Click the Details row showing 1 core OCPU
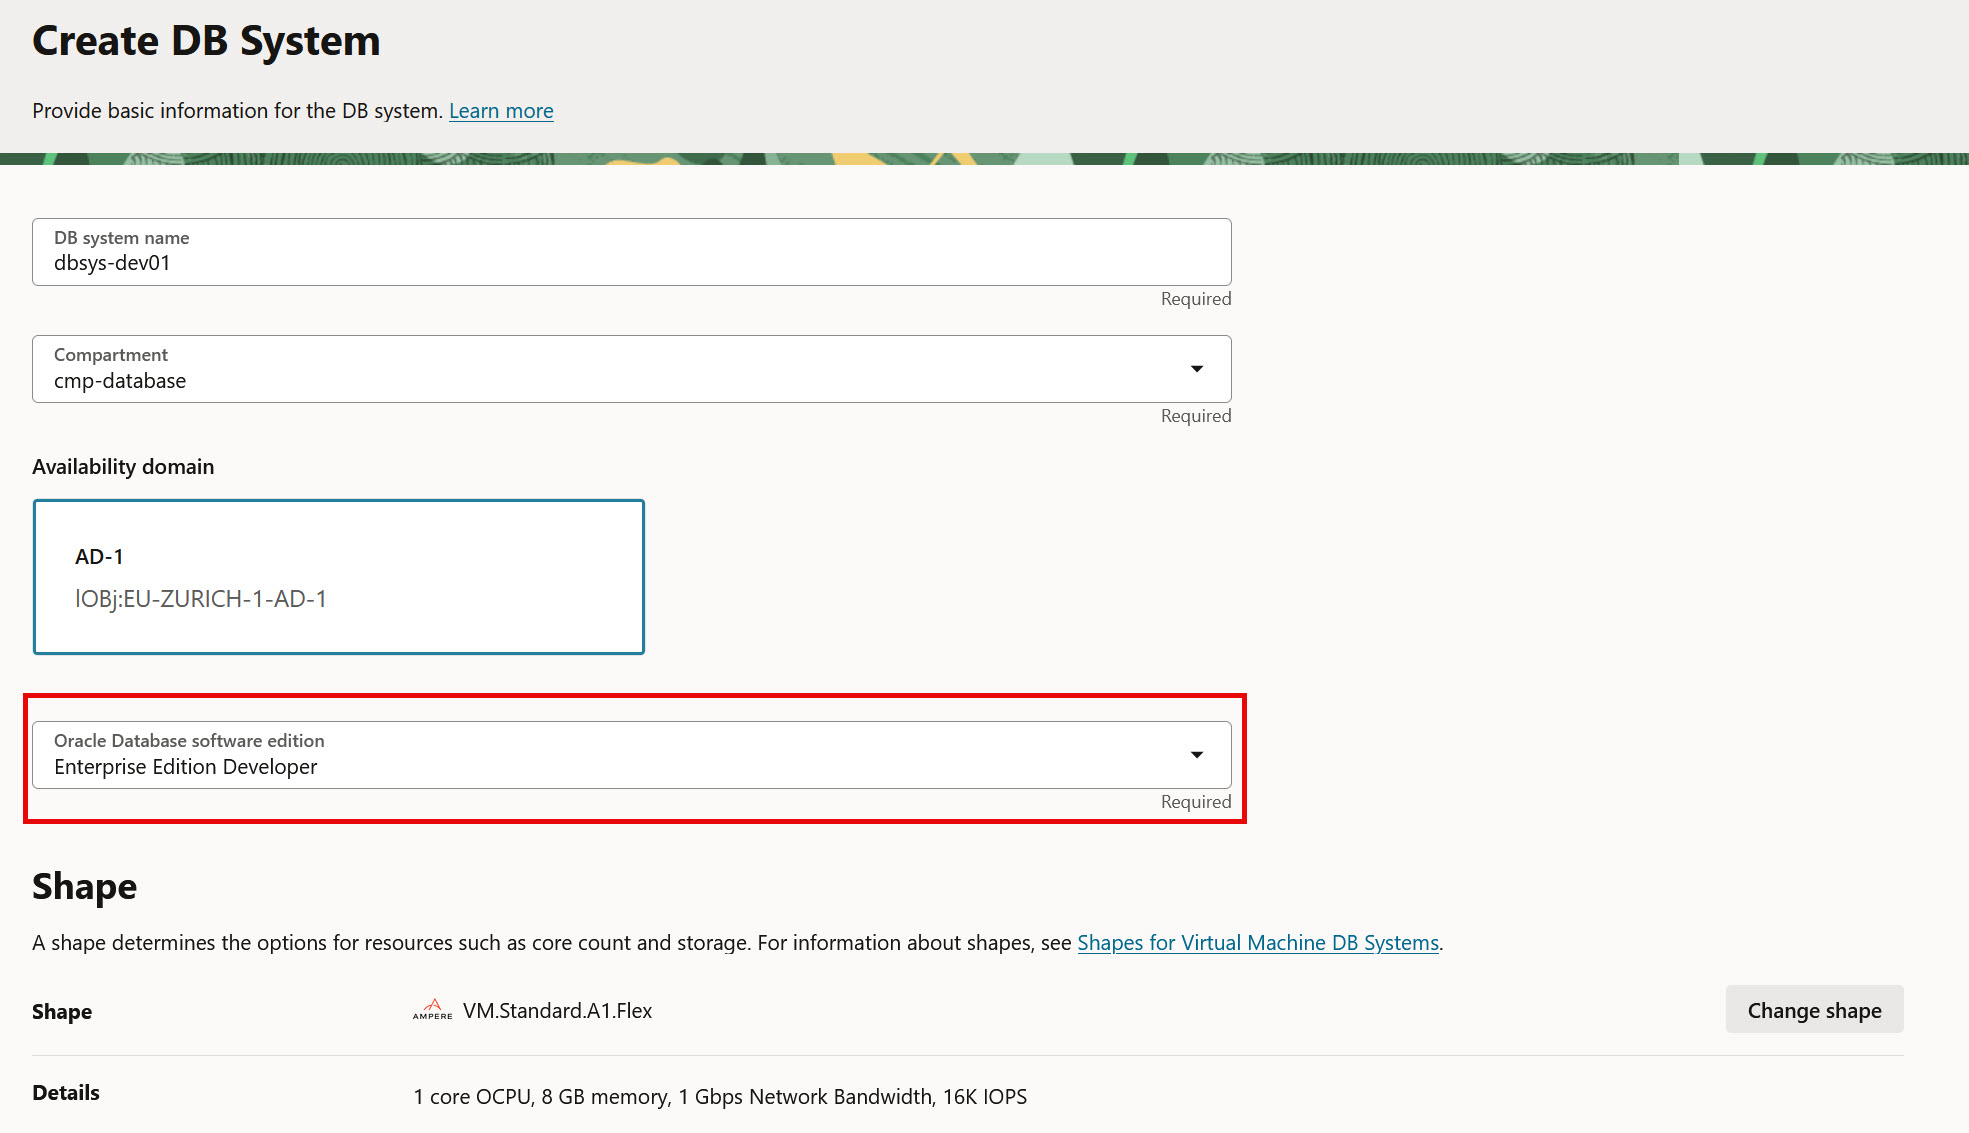The width and height of the screenshot is (1969, 1133). (x=720, y=1096)
